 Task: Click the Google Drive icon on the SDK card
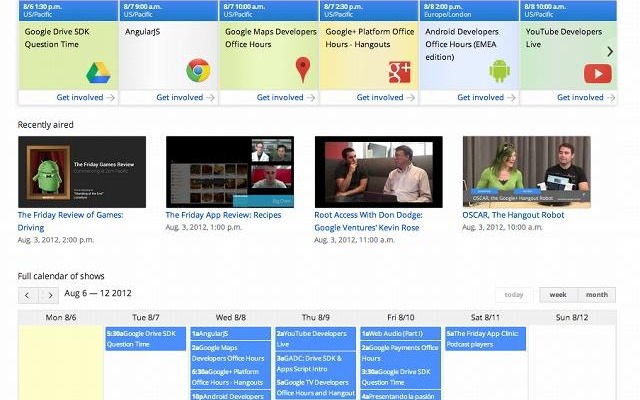point(98,73)
